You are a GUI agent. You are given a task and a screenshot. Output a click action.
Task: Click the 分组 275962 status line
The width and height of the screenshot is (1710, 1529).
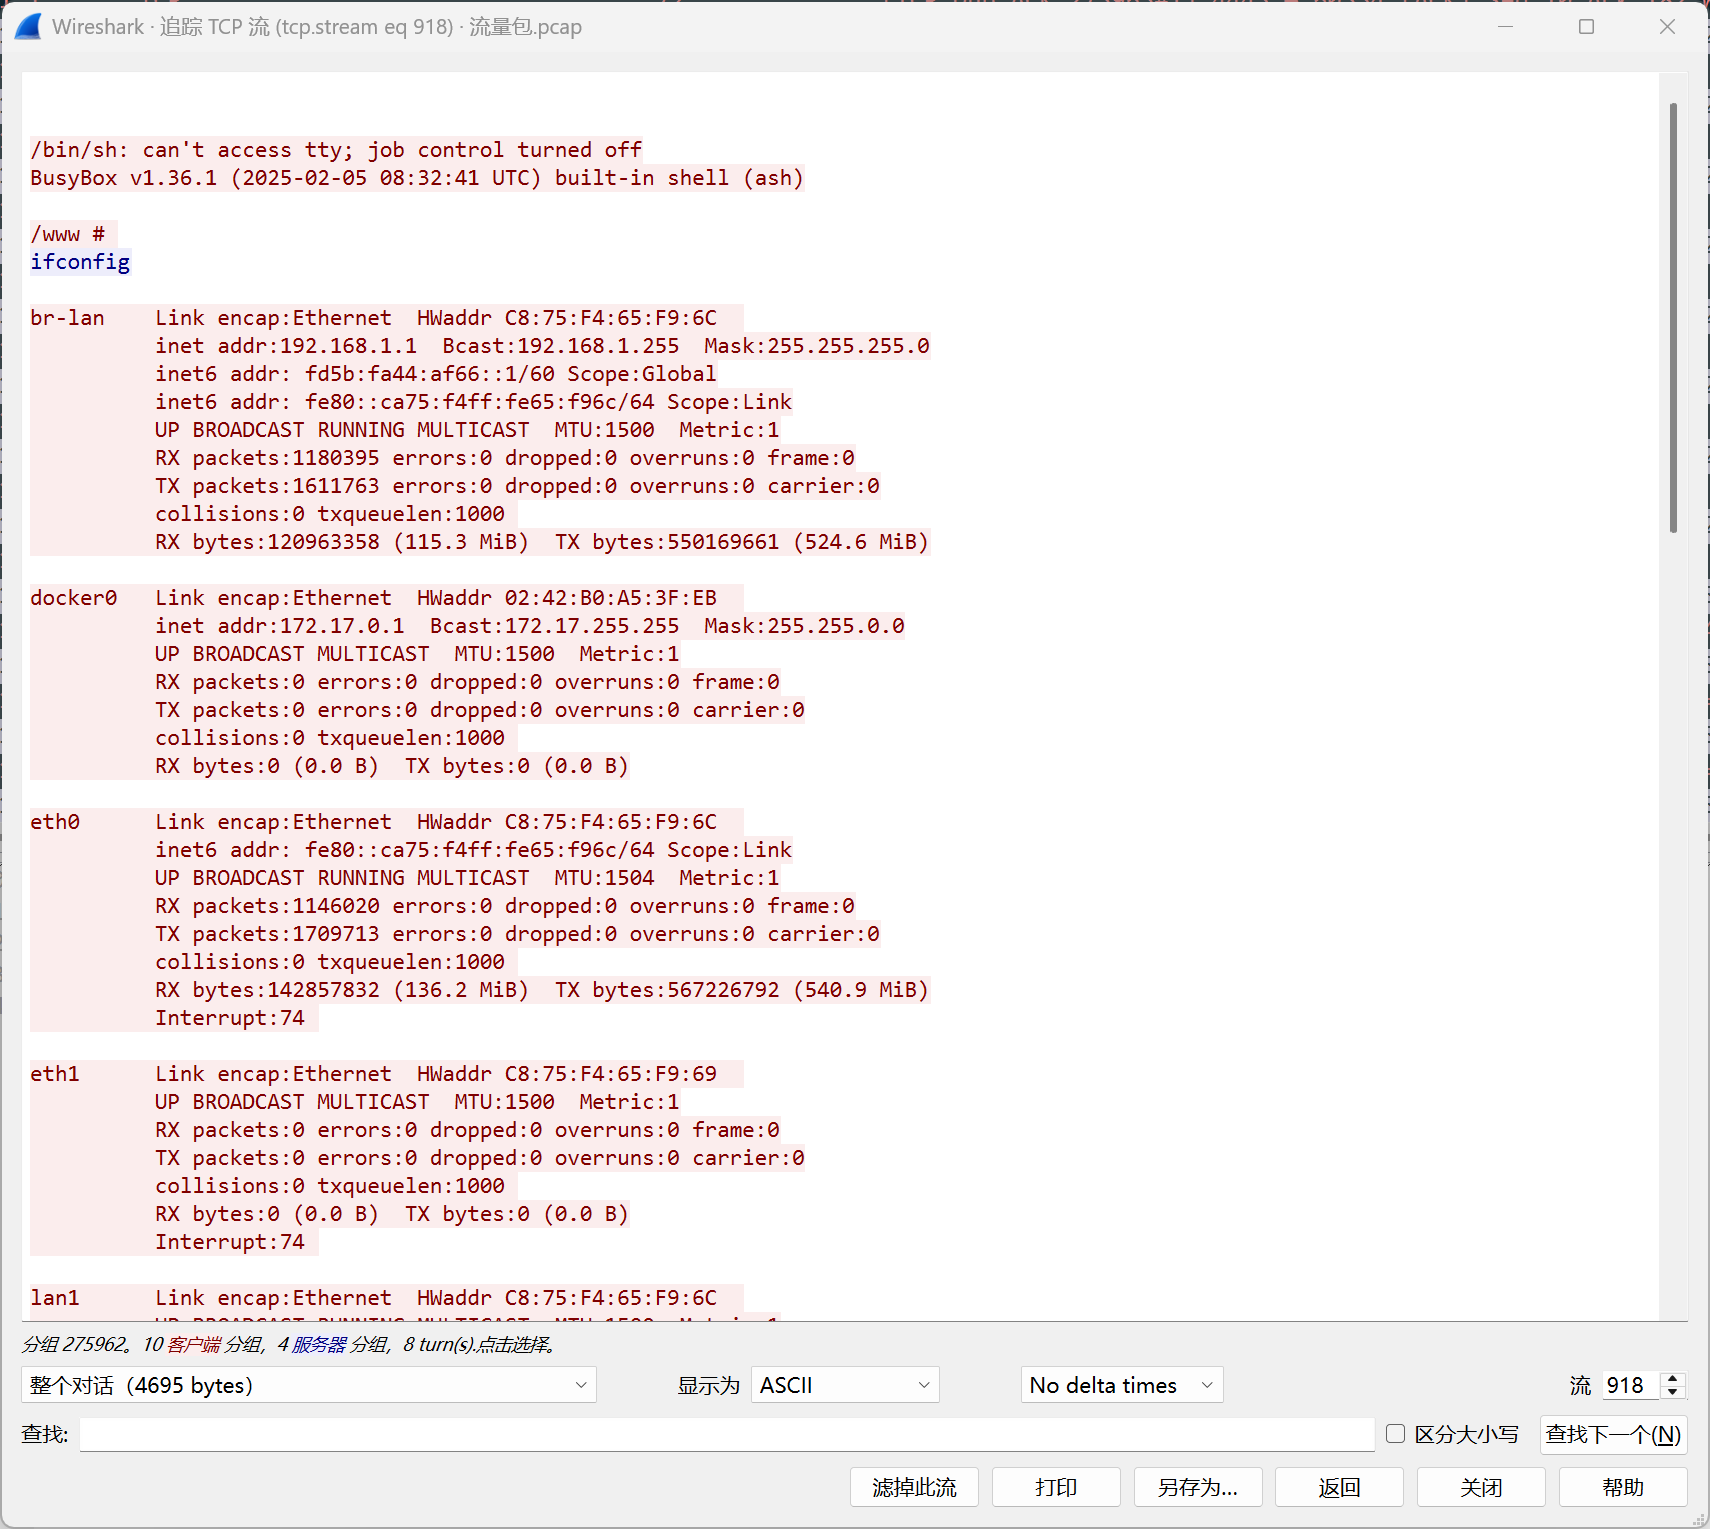pos(289,1345)
